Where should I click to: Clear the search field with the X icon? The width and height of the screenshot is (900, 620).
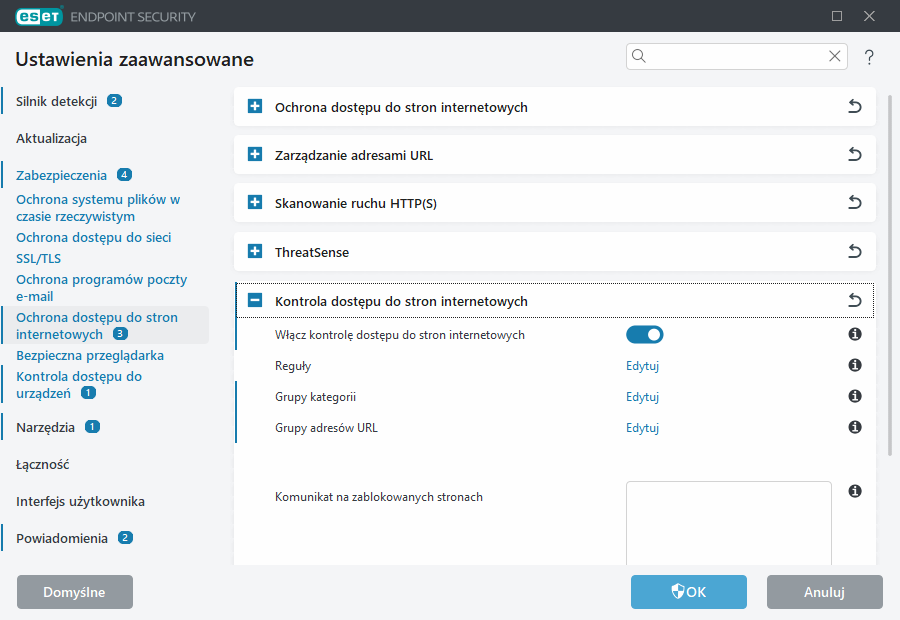tap(834, 56)
